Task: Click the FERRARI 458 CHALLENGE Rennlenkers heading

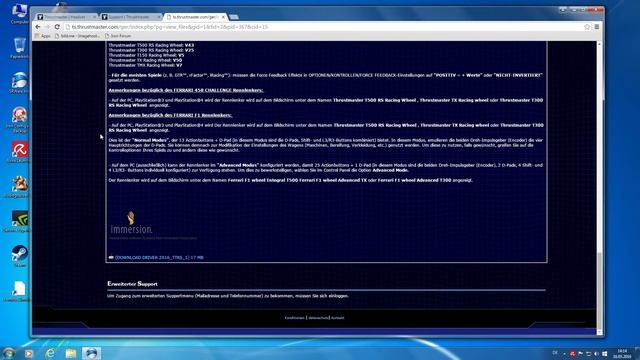Action: (x=186, y=90)
